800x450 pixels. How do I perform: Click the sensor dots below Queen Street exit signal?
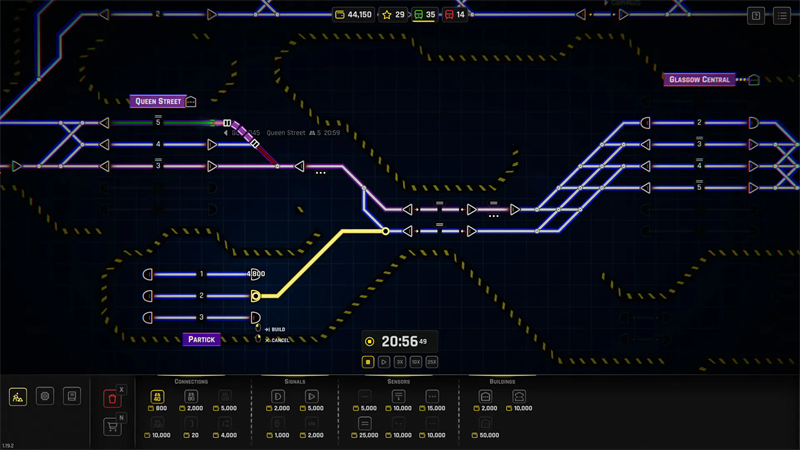(x=320, y=173)
